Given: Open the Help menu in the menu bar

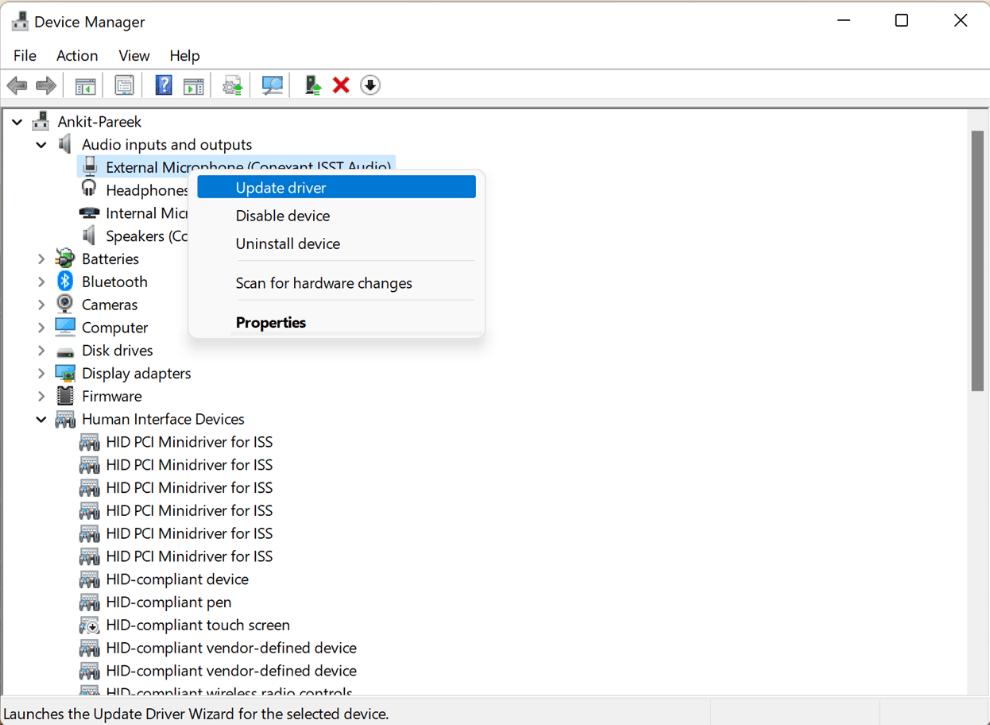Looking at the screenshot, I should [x=184, y=56].
